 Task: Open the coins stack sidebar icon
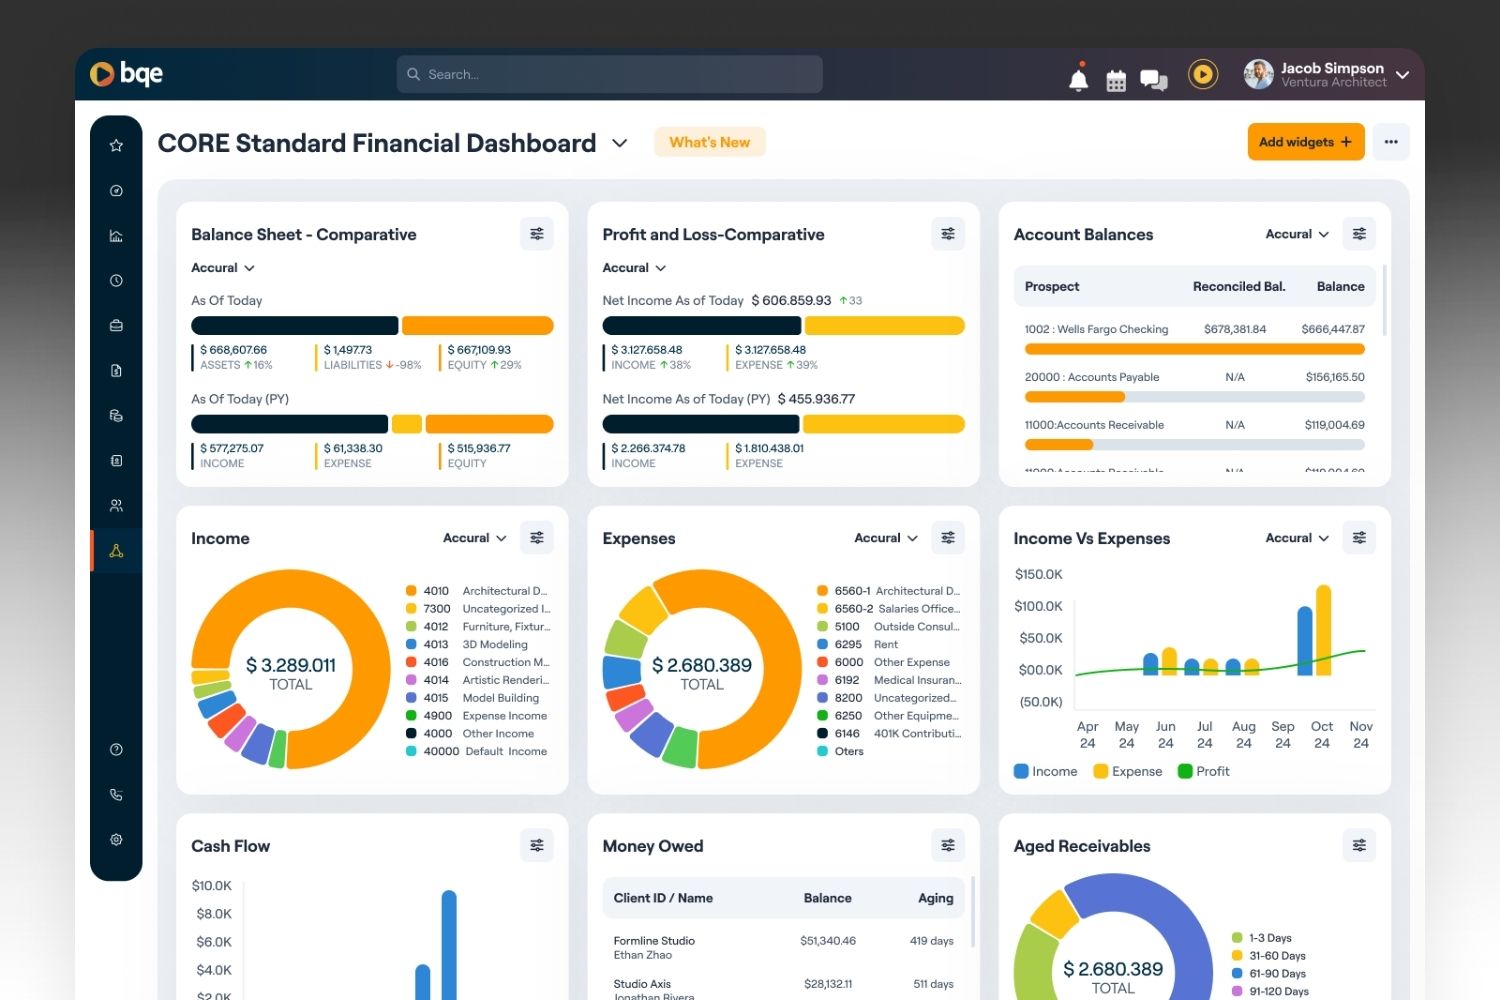pyautogui.click(x=116, y=416)
